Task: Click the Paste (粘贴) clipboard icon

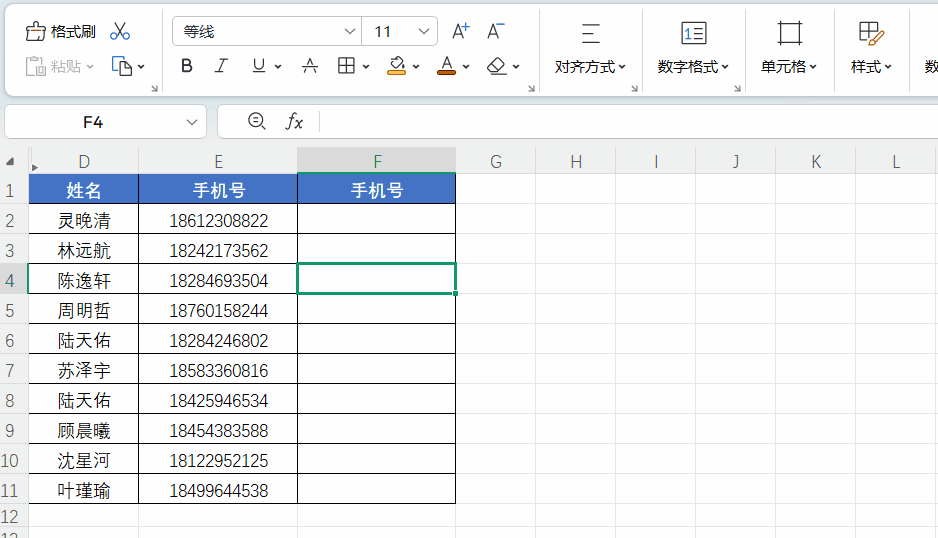Action: coord(35,66)
